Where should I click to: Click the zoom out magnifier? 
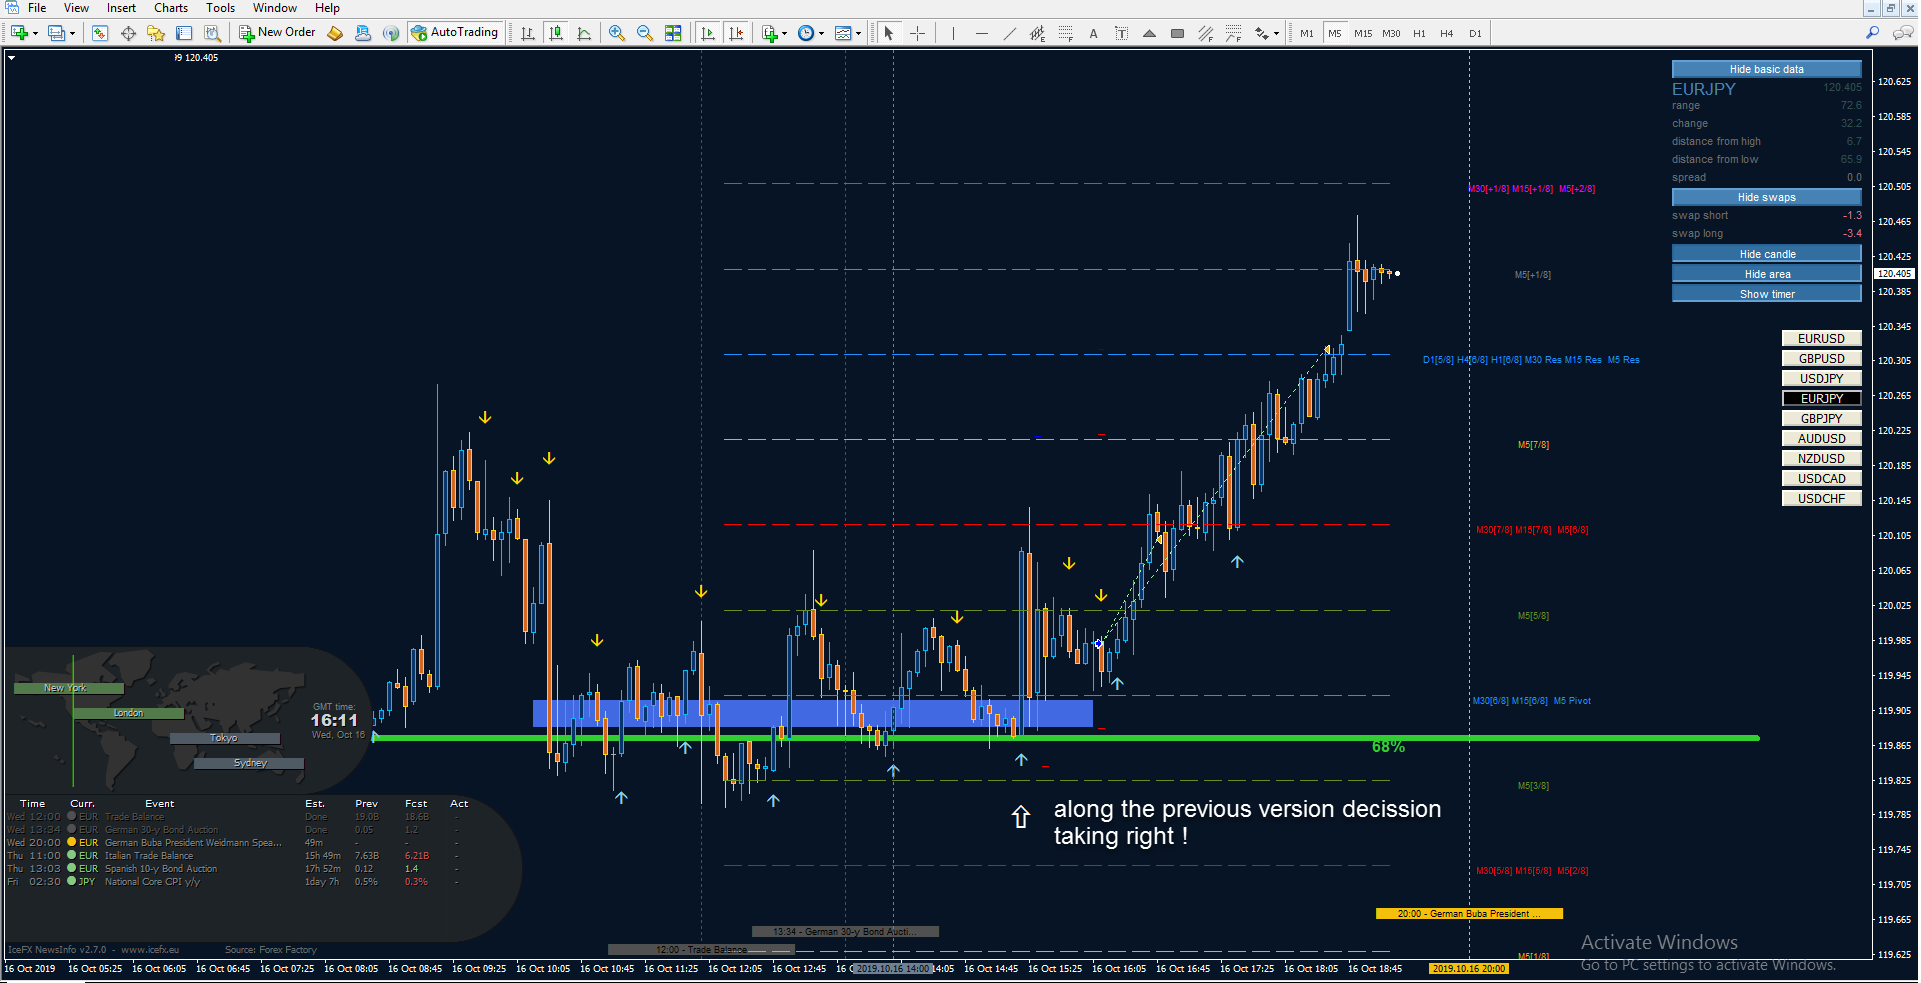pyautogui.click(x=645, y=33)
